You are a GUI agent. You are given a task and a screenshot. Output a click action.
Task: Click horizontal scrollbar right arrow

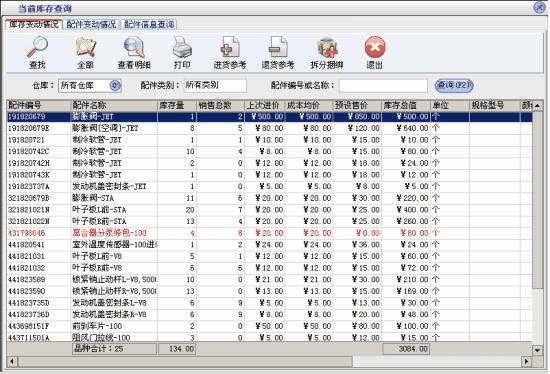(x=526, y=361)
